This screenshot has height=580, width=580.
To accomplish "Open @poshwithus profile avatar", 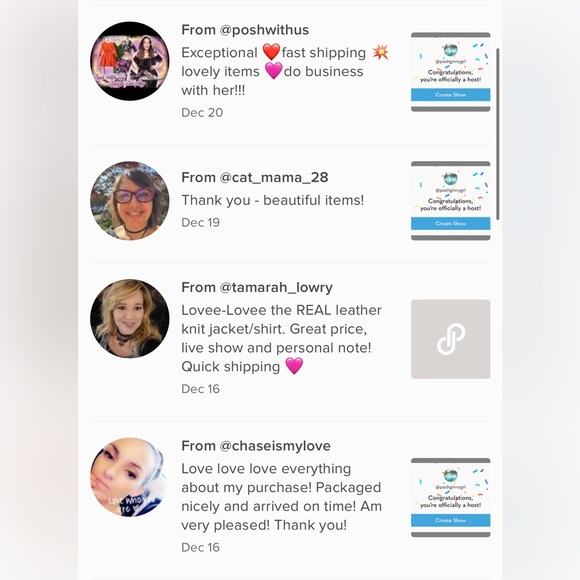I will tap(129, 61).
